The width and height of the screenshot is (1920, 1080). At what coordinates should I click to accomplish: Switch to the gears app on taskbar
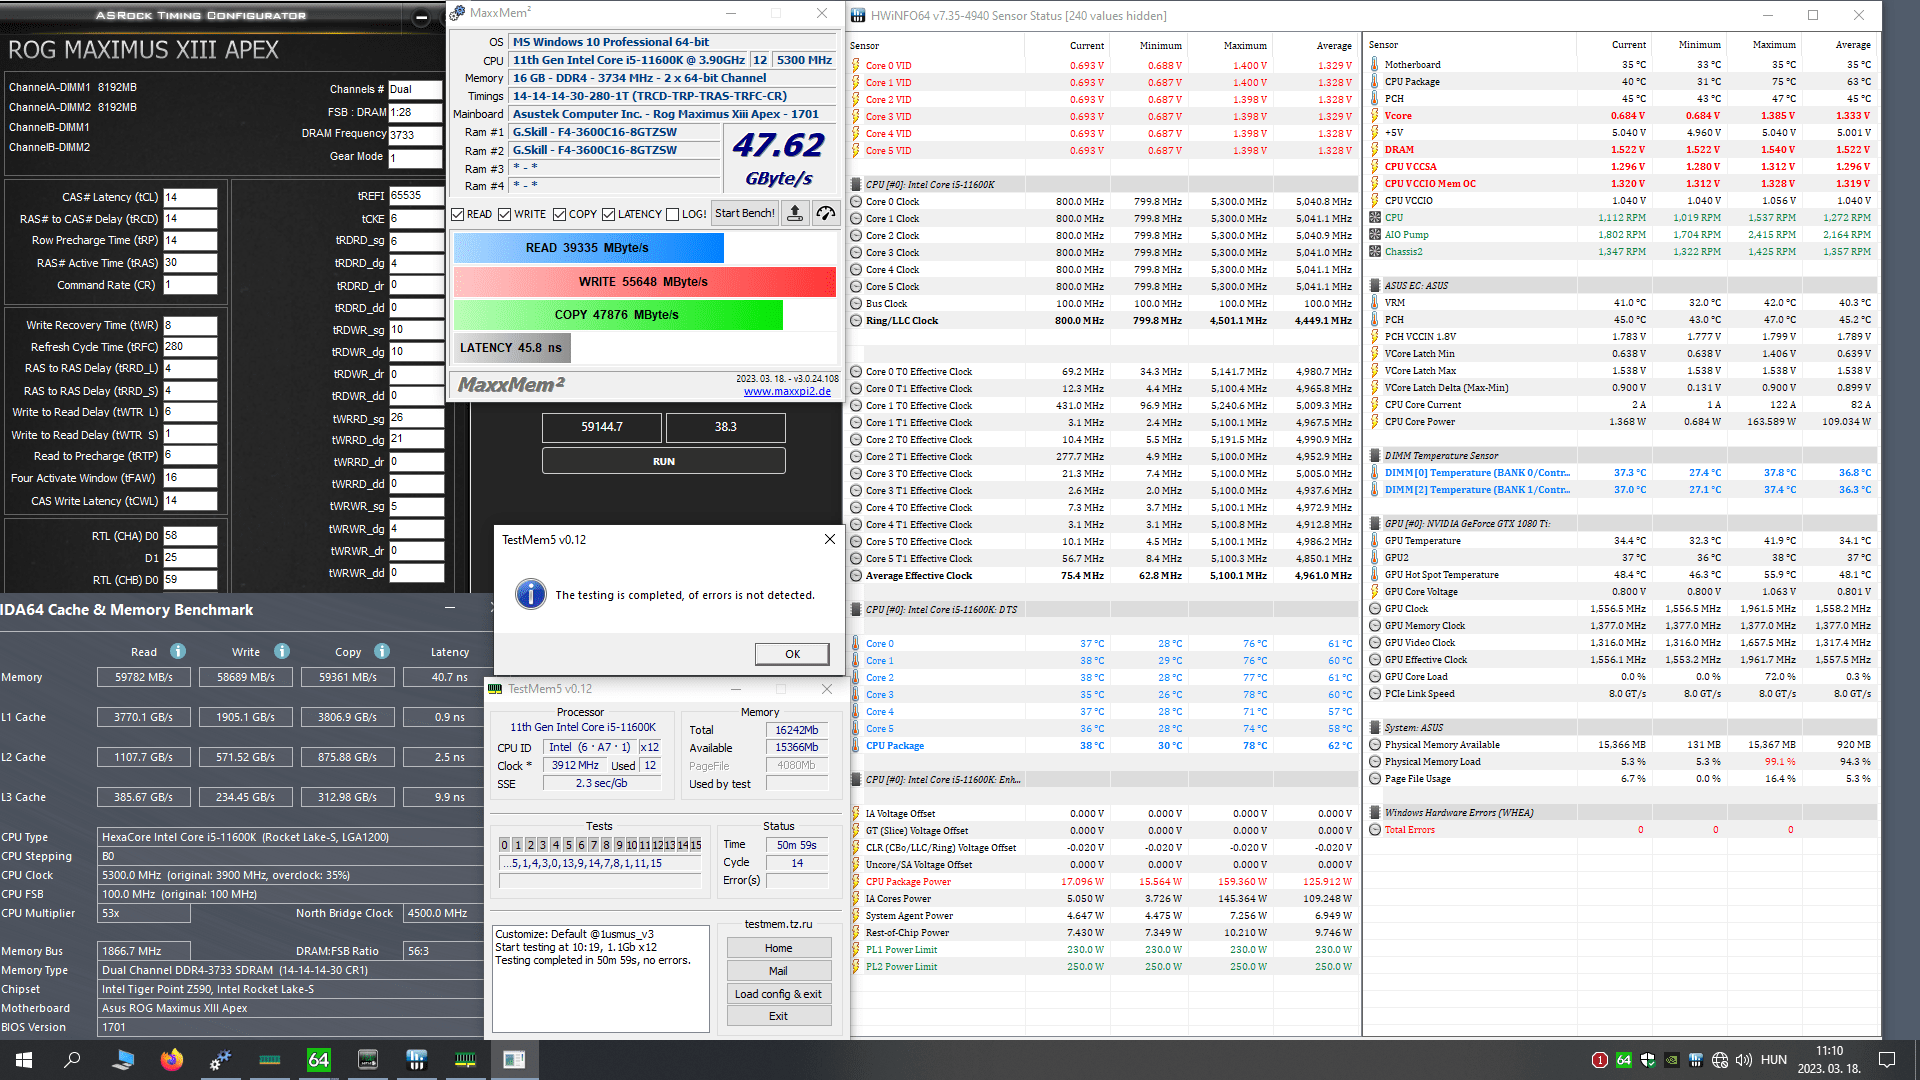[221, 1060]
